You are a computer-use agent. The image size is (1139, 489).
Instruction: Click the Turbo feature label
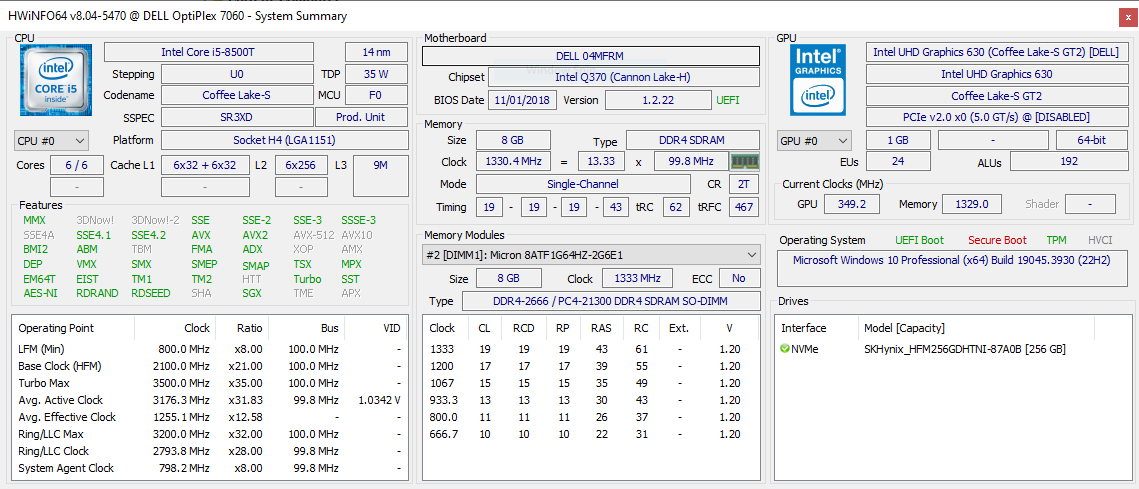point(307,279)
